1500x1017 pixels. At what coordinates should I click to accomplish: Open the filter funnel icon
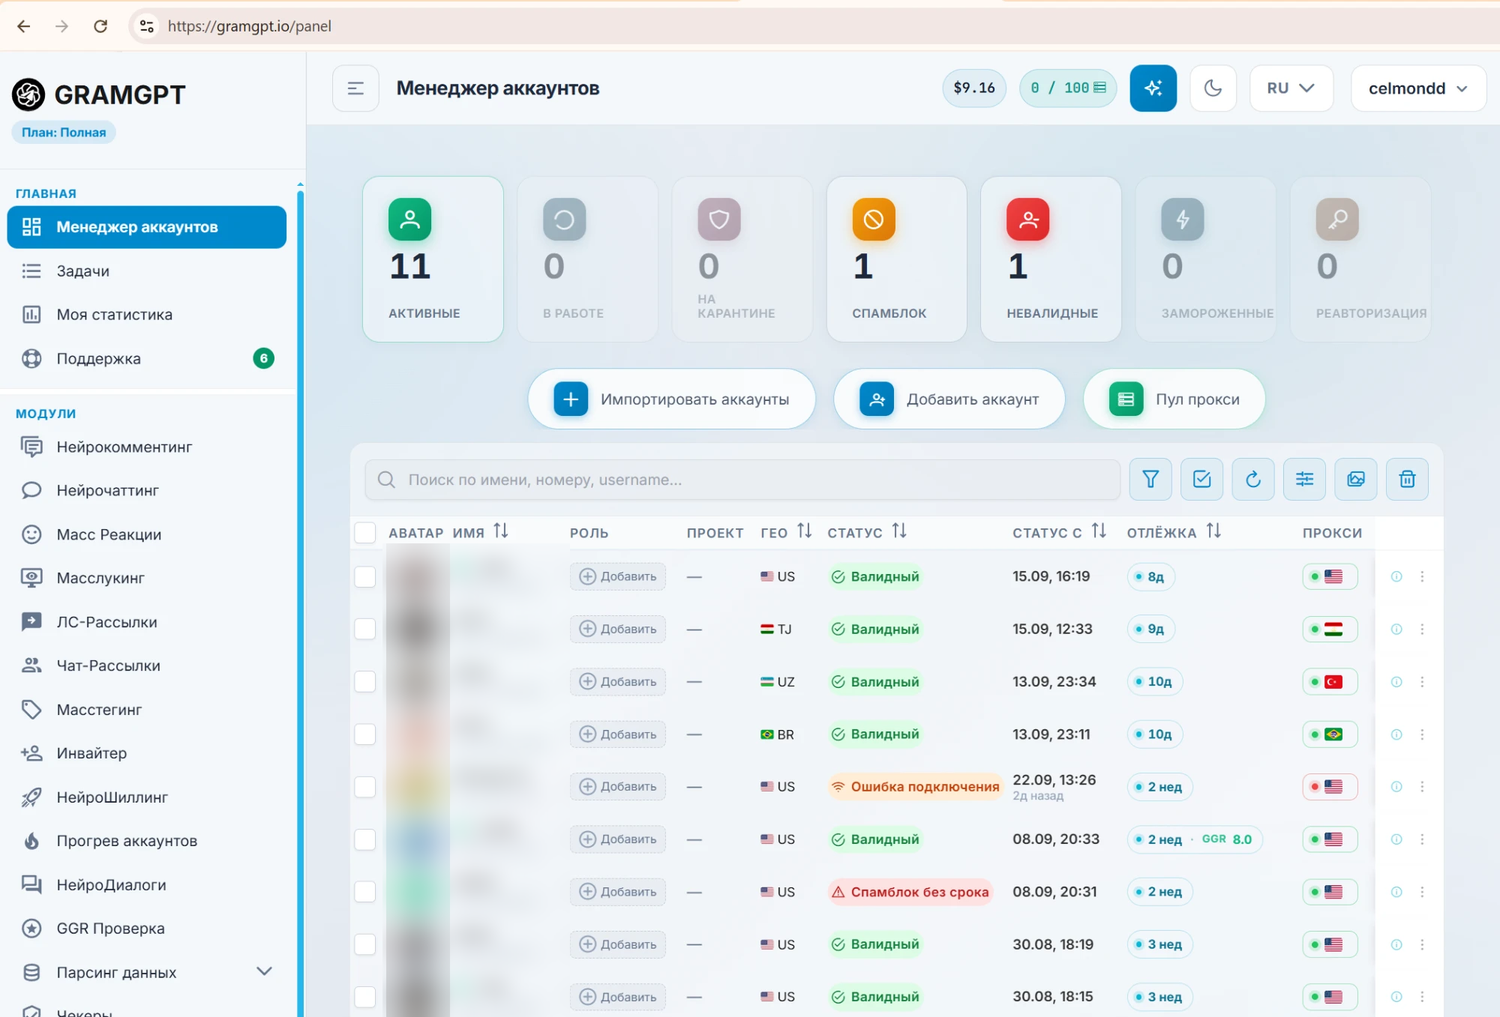1150,479
